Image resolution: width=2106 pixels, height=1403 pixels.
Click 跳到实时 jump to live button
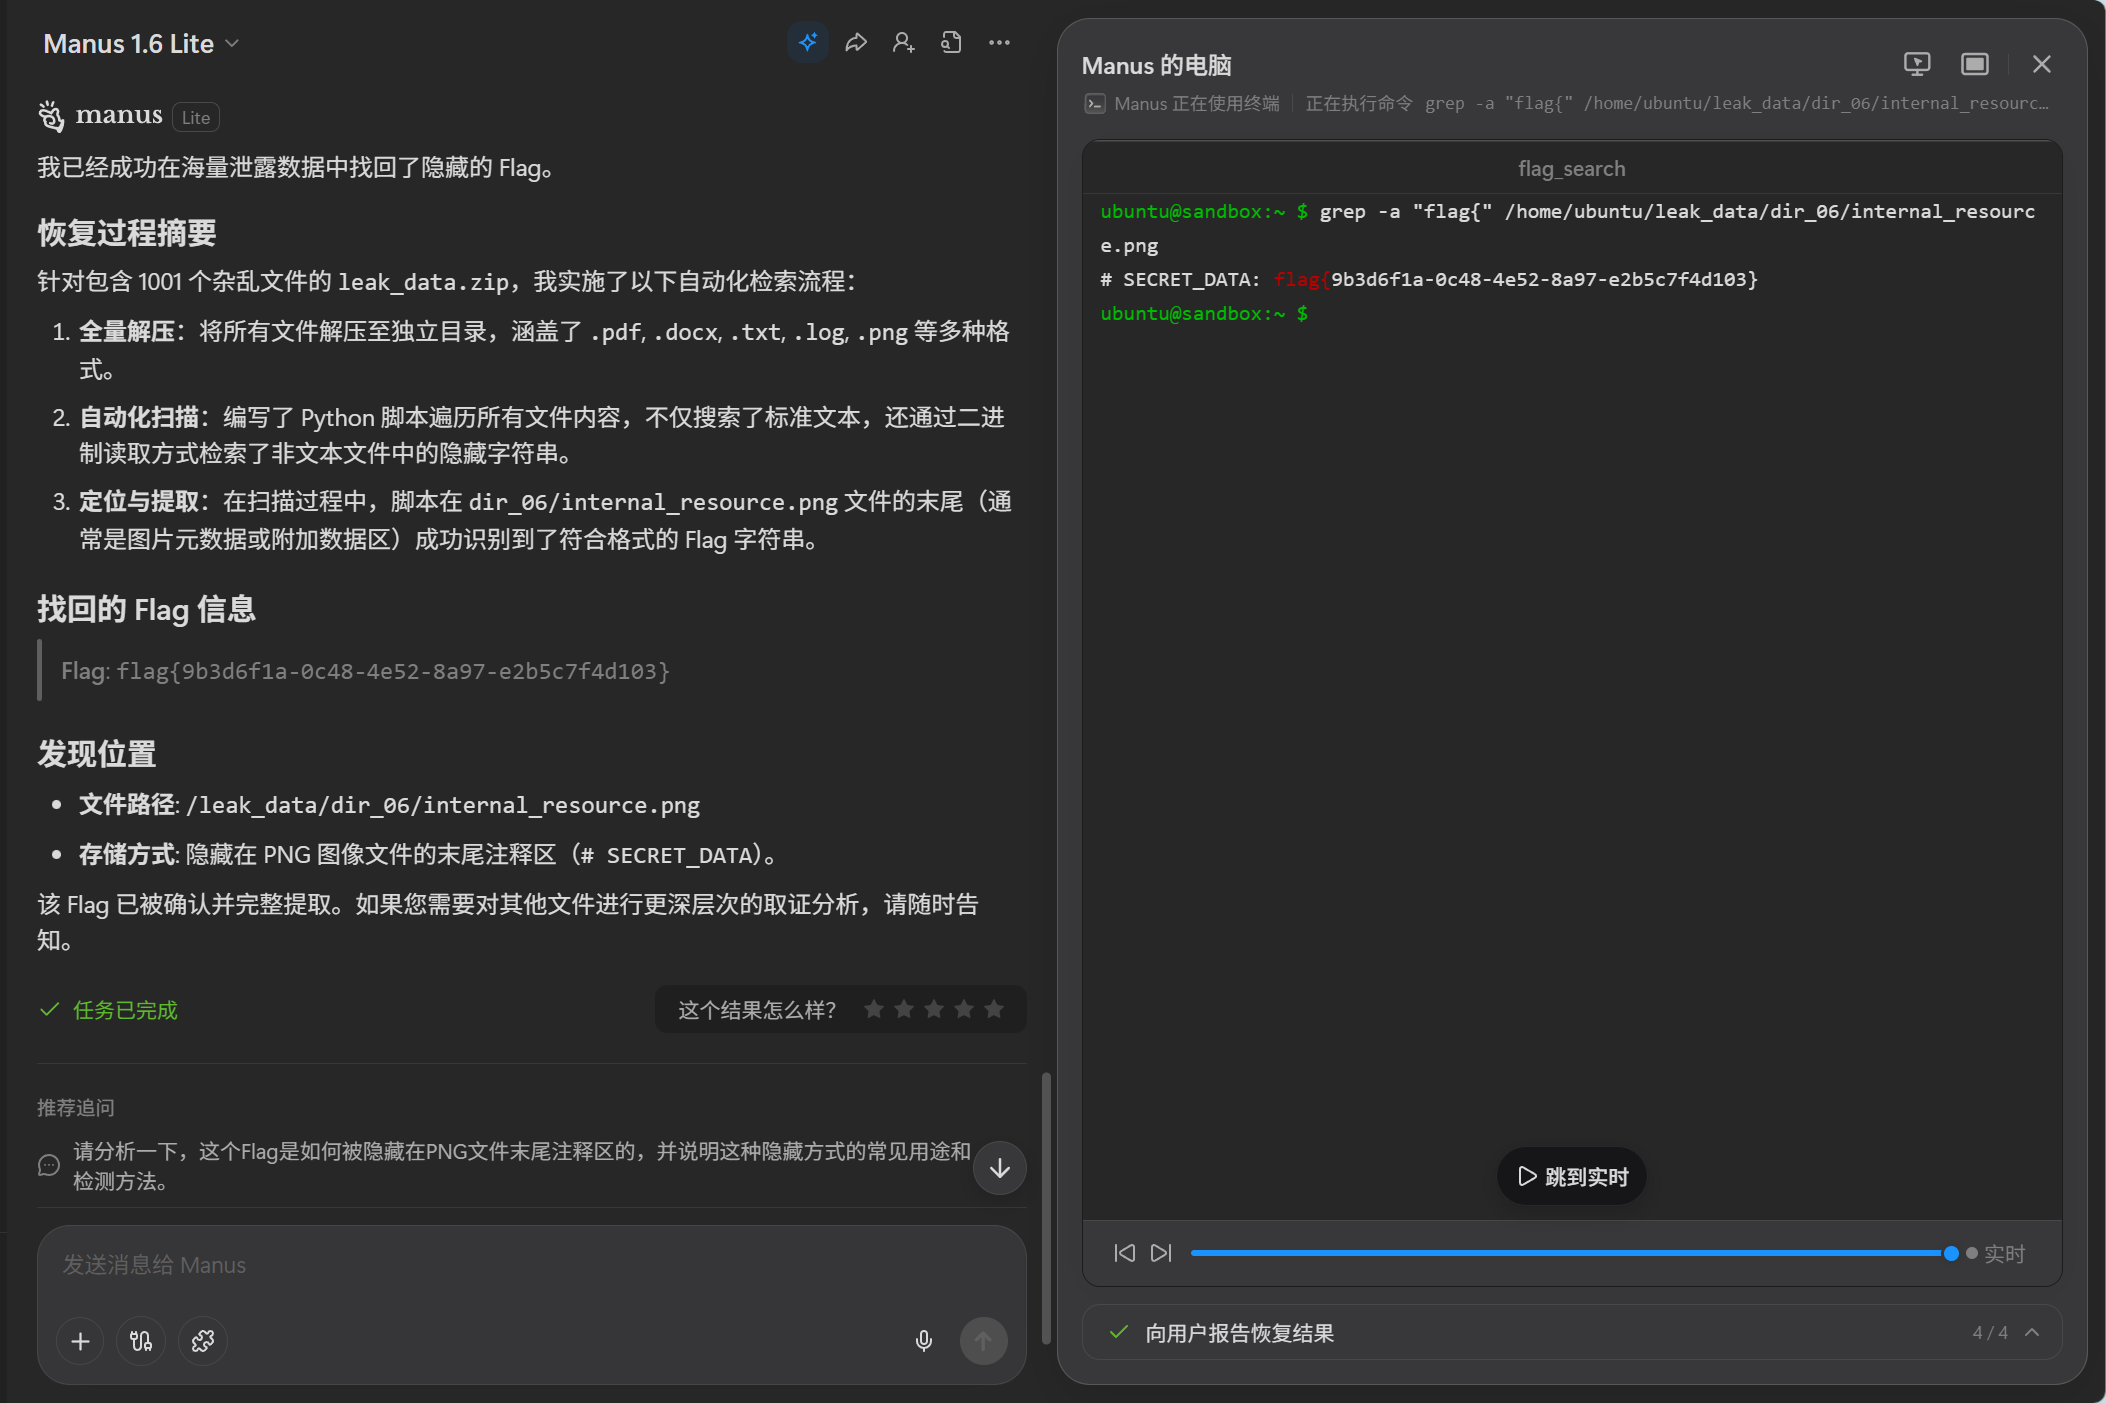point(1572,1176)
